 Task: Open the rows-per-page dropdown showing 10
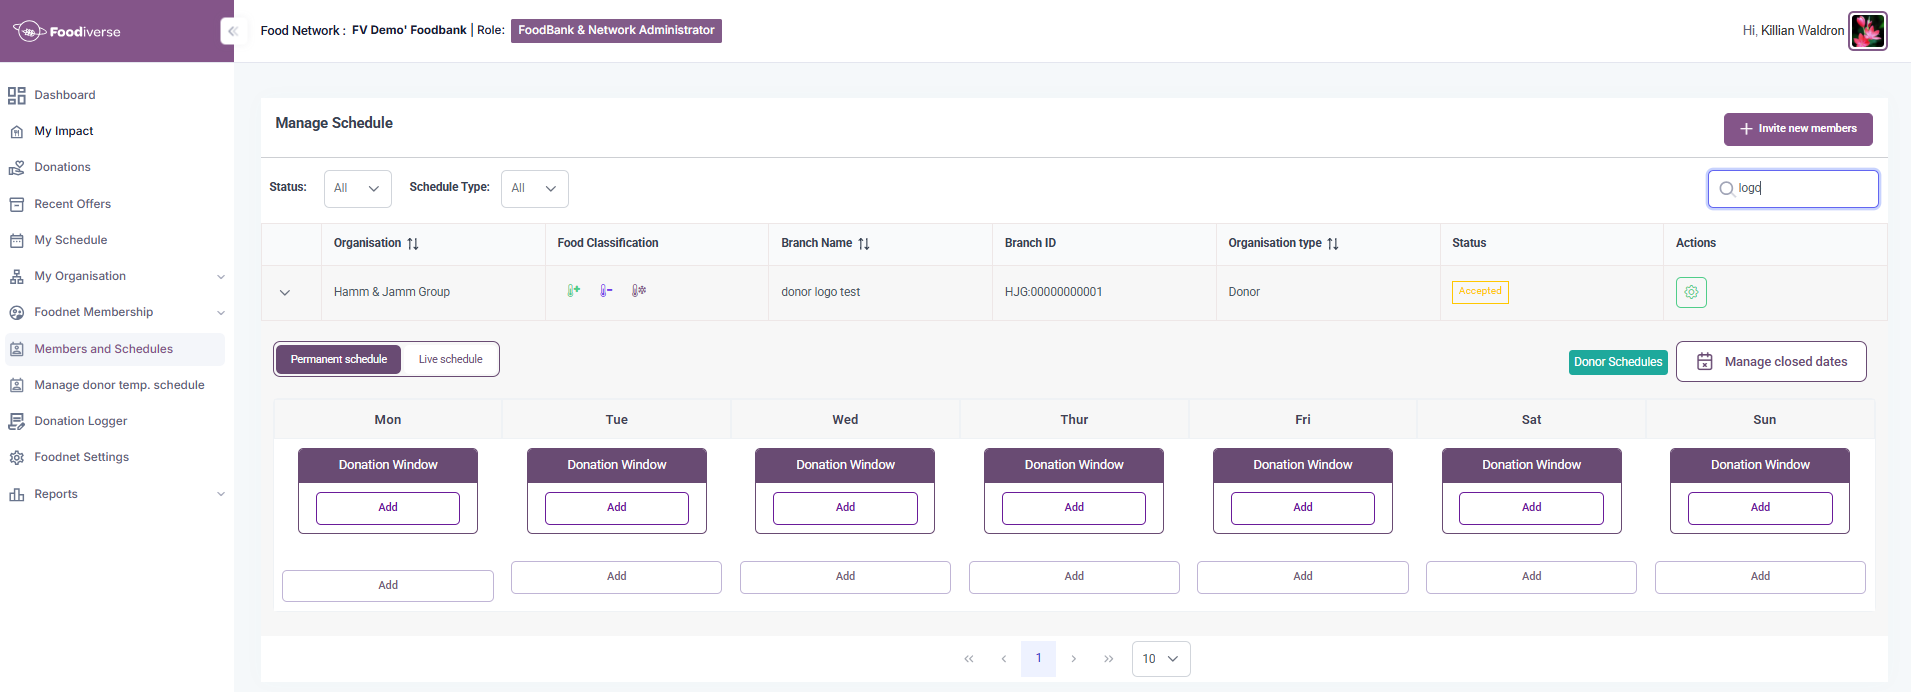pos(1161,659)
